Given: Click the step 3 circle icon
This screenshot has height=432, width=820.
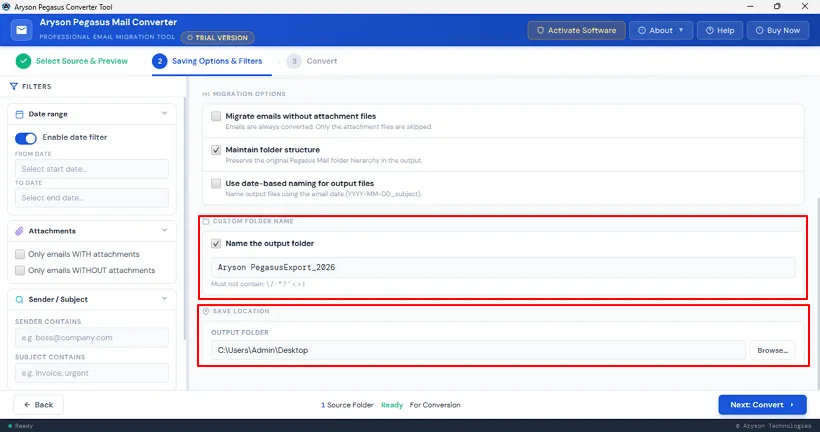Looking at the screenshot, I should (294, 61).
